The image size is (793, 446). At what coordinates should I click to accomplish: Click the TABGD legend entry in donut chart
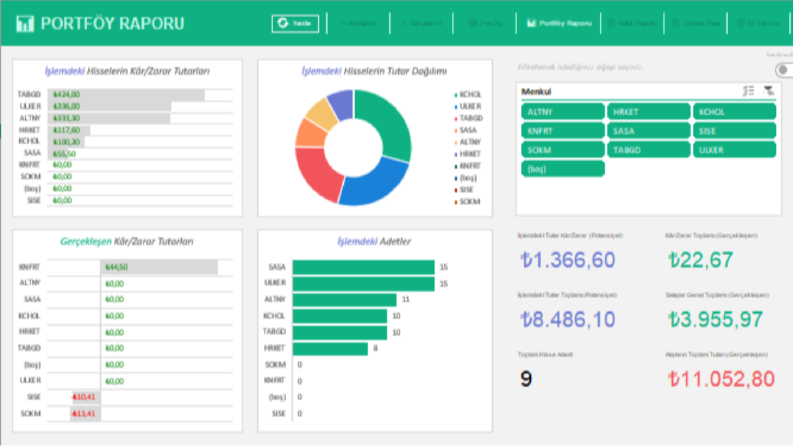click(x=468, y=118)
